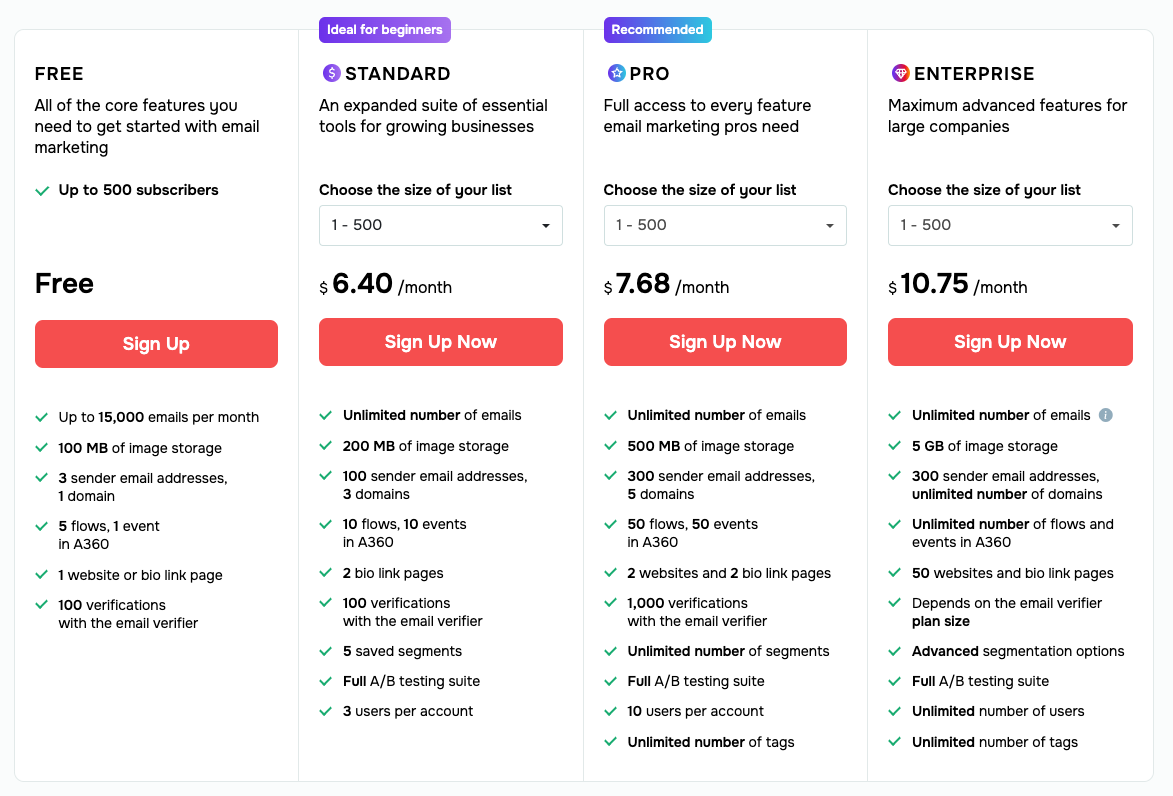Click checkmark beside Pro 10 users per account
The width and height of the screenshot is (1173, 796).
[611, 711]
